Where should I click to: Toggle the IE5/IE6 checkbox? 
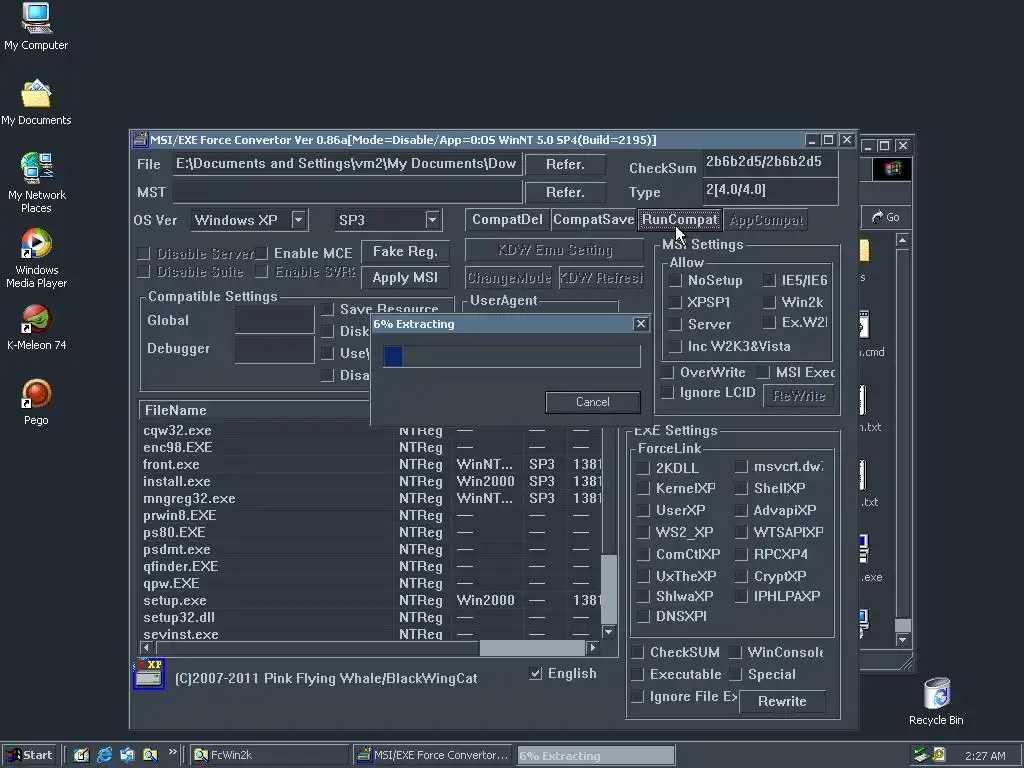click(769, 280)
